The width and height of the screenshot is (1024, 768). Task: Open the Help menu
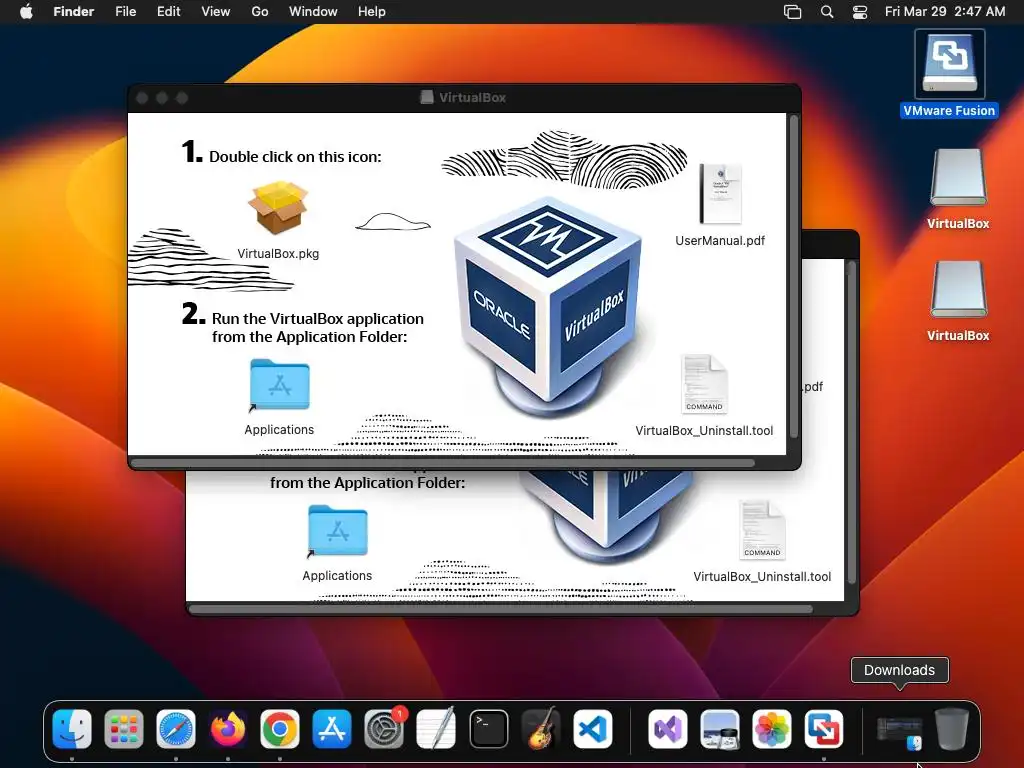[x=372, y=12]
